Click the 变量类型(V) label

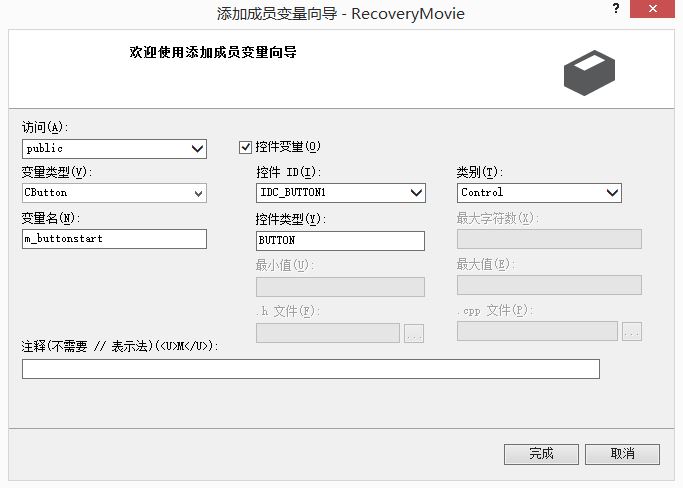57,173
